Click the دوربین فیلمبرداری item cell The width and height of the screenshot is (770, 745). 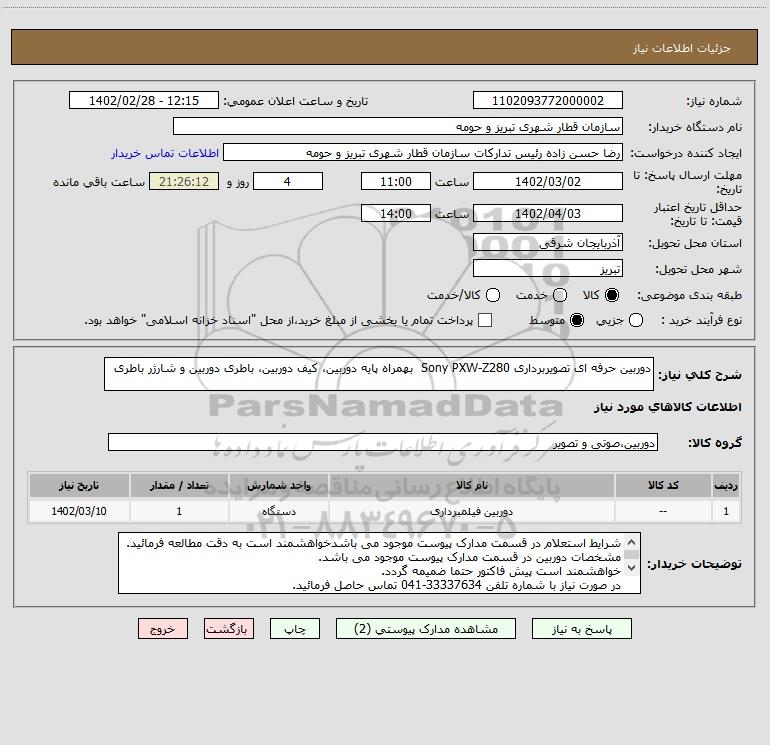(471, 511)
